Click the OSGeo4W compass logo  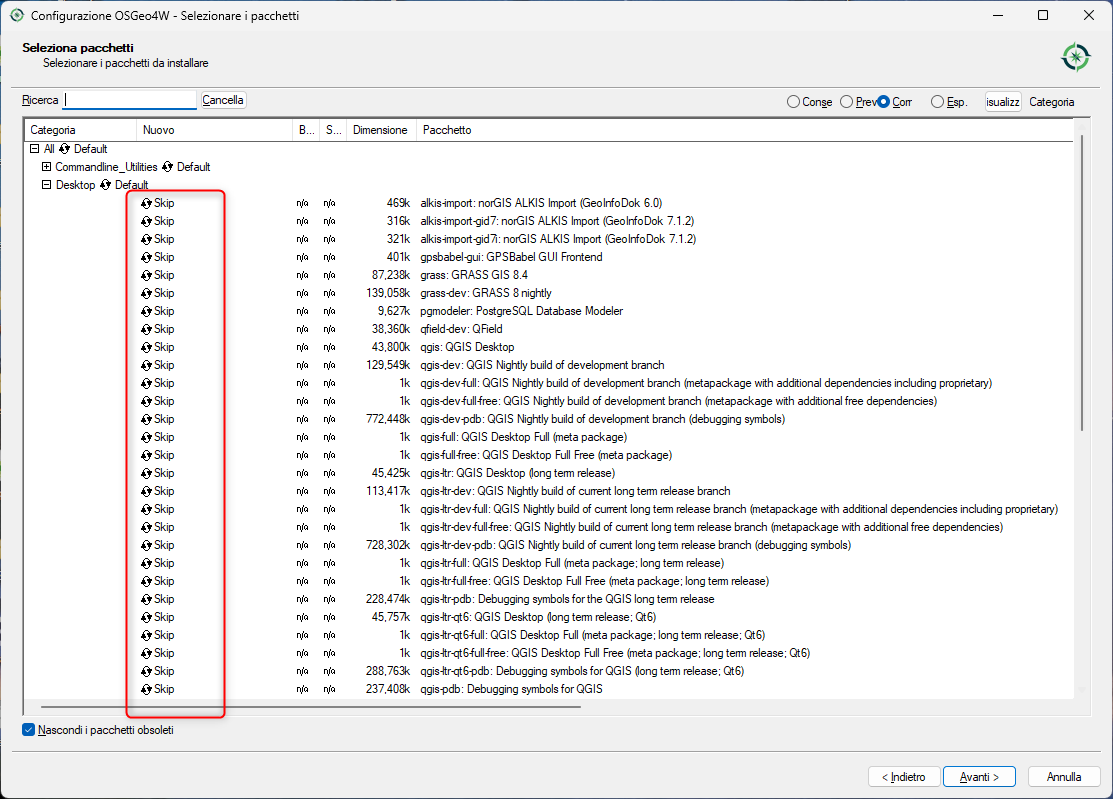1075,57
